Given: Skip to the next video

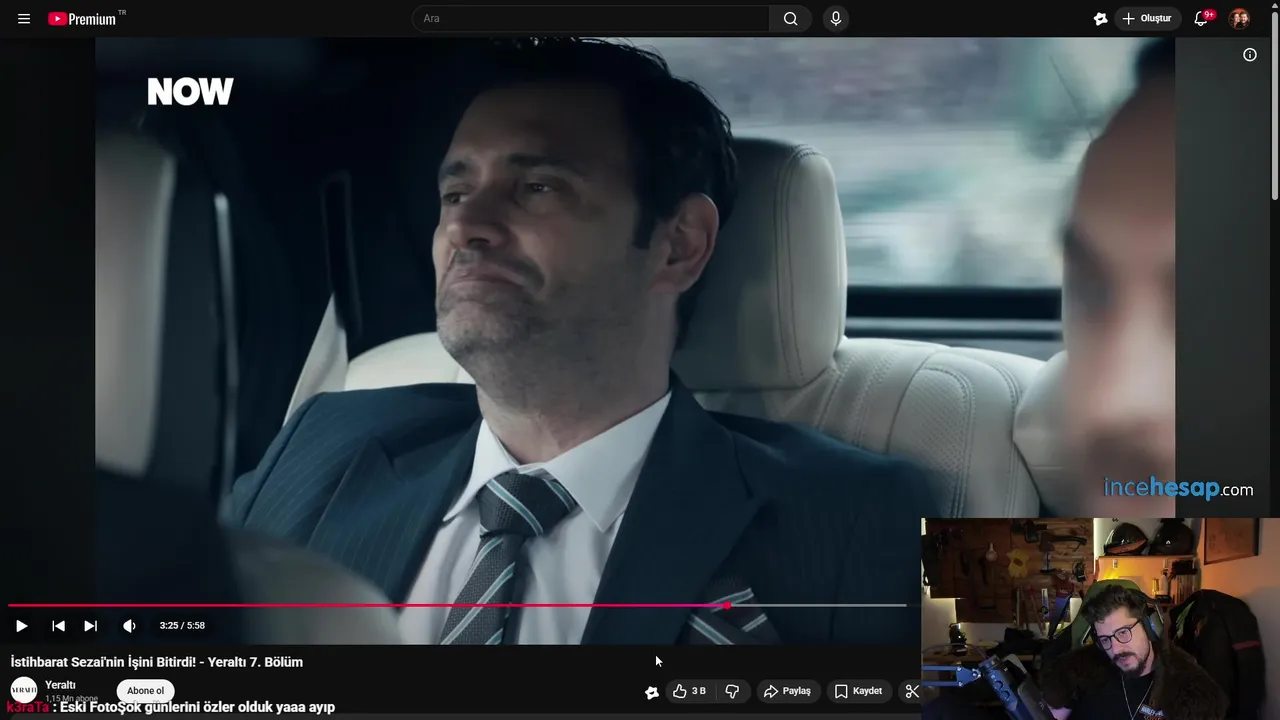Looking at the screenshot, I should [90, 626].
